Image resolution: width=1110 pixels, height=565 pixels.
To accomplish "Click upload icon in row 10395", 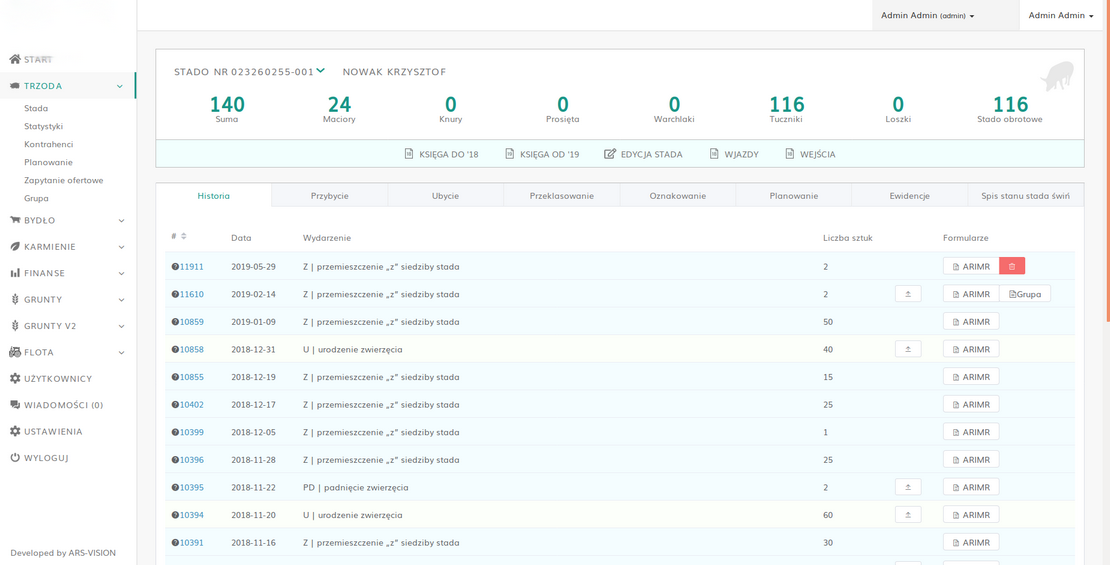I will pyautogui.click(x=907, y=487).
